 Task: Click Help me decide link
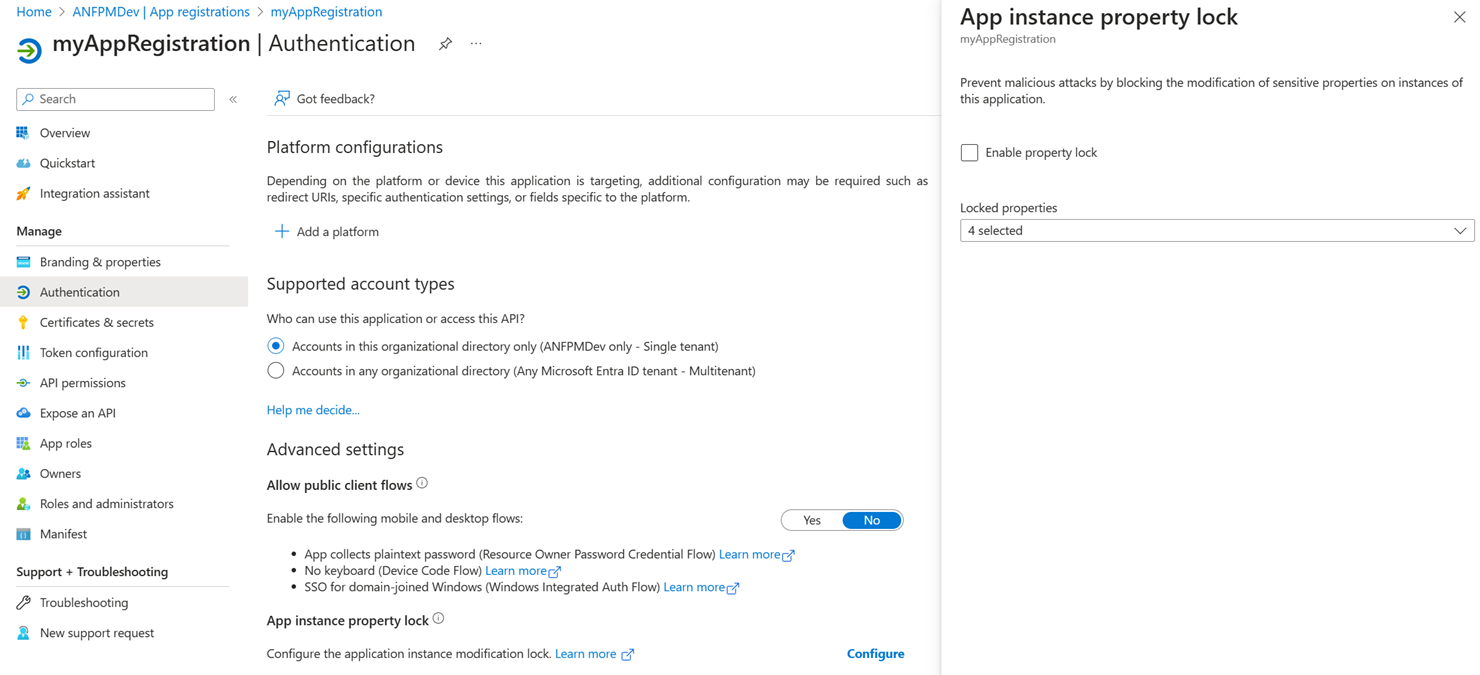pos(313,410)
